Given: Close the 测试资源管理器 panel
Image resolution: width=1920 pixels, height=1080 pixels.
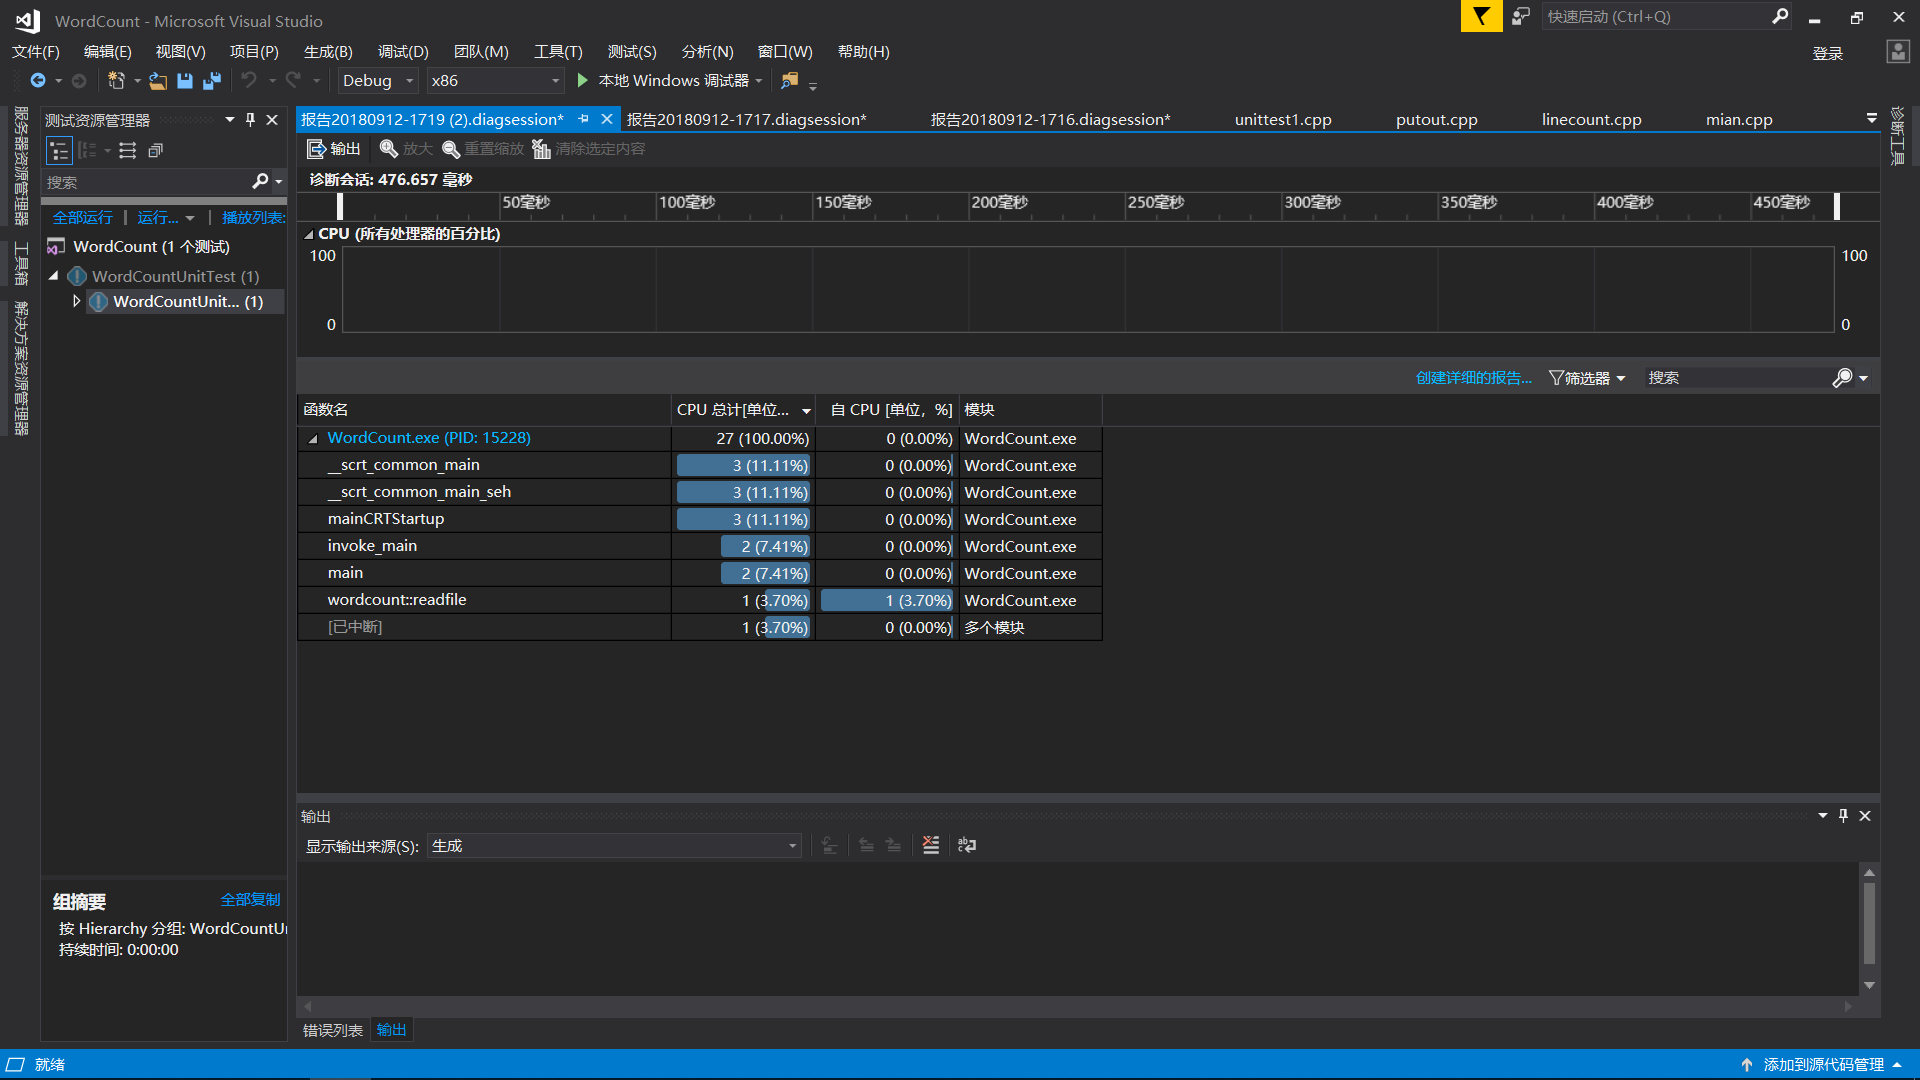Looking at the screenshot, I should pyautogui.click(x=272, y=120).
